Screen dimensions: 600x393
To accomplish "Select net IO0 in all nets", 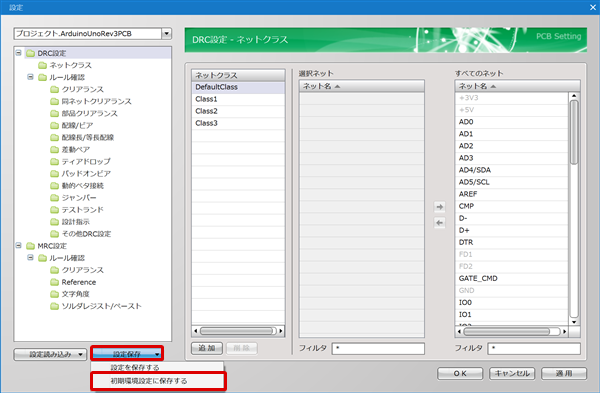I will click(512, 303).
